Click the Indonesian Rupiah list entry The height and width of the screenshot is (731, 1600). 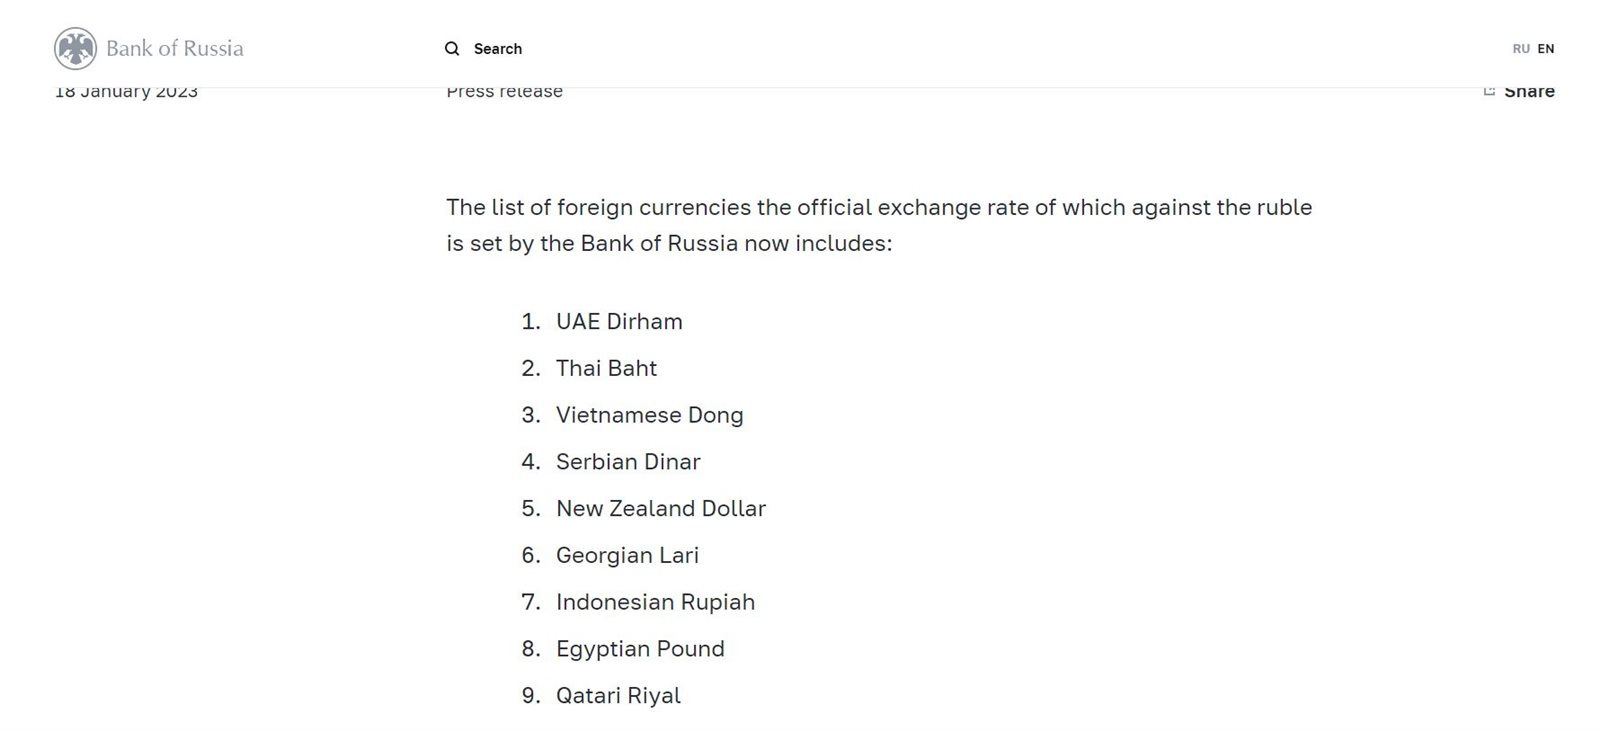[x=655, y=602]
